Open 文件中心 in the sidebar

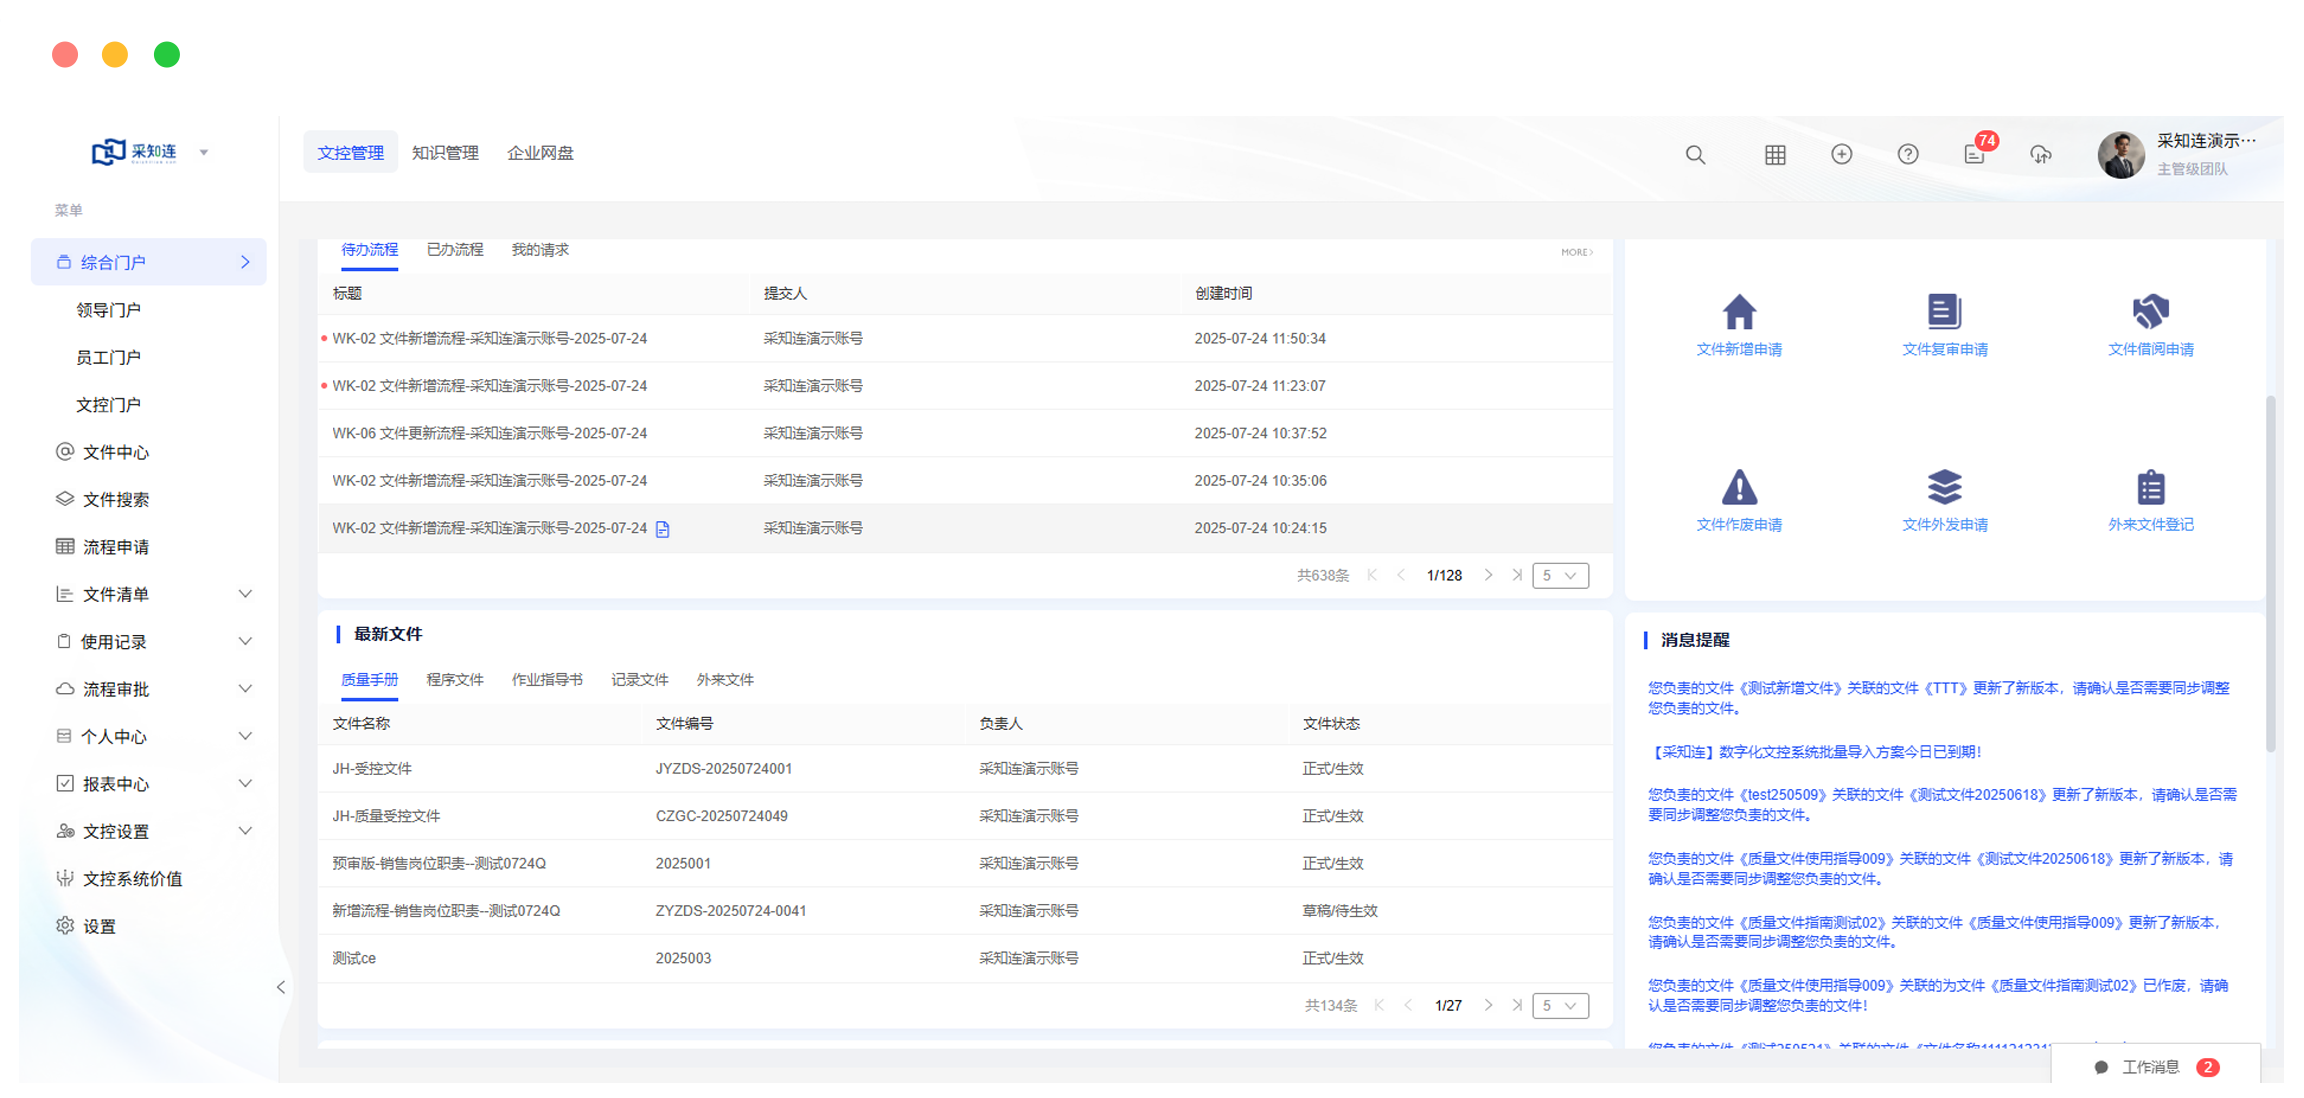point(116,452)
